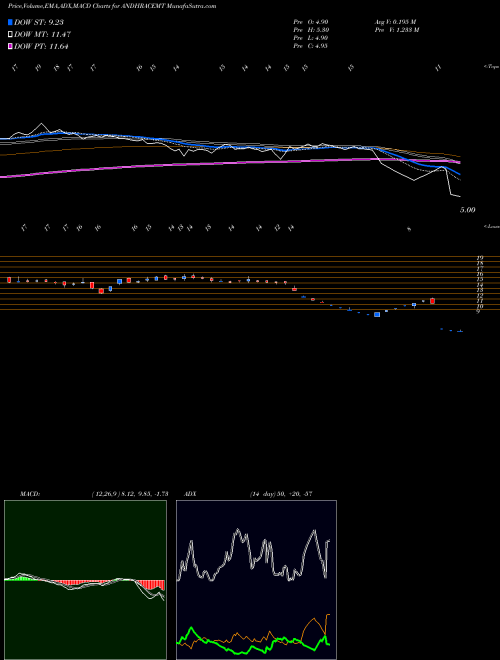This screenshot has width=500, height=660.
Task: Click the MACD '(12,26,9) 8.12, 9.85, -1.73' values
Action: [x=130, y=494]
